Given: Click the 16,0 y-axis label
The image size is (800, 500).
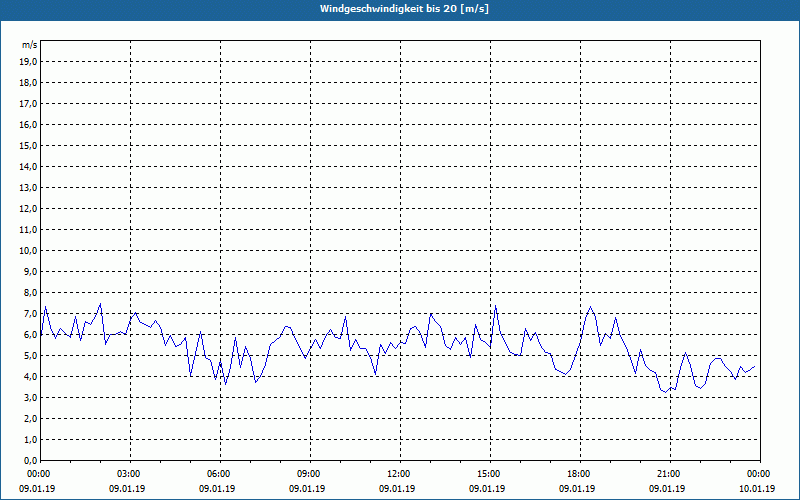Looking at the screenshot, I should click(x=28, y=124).
